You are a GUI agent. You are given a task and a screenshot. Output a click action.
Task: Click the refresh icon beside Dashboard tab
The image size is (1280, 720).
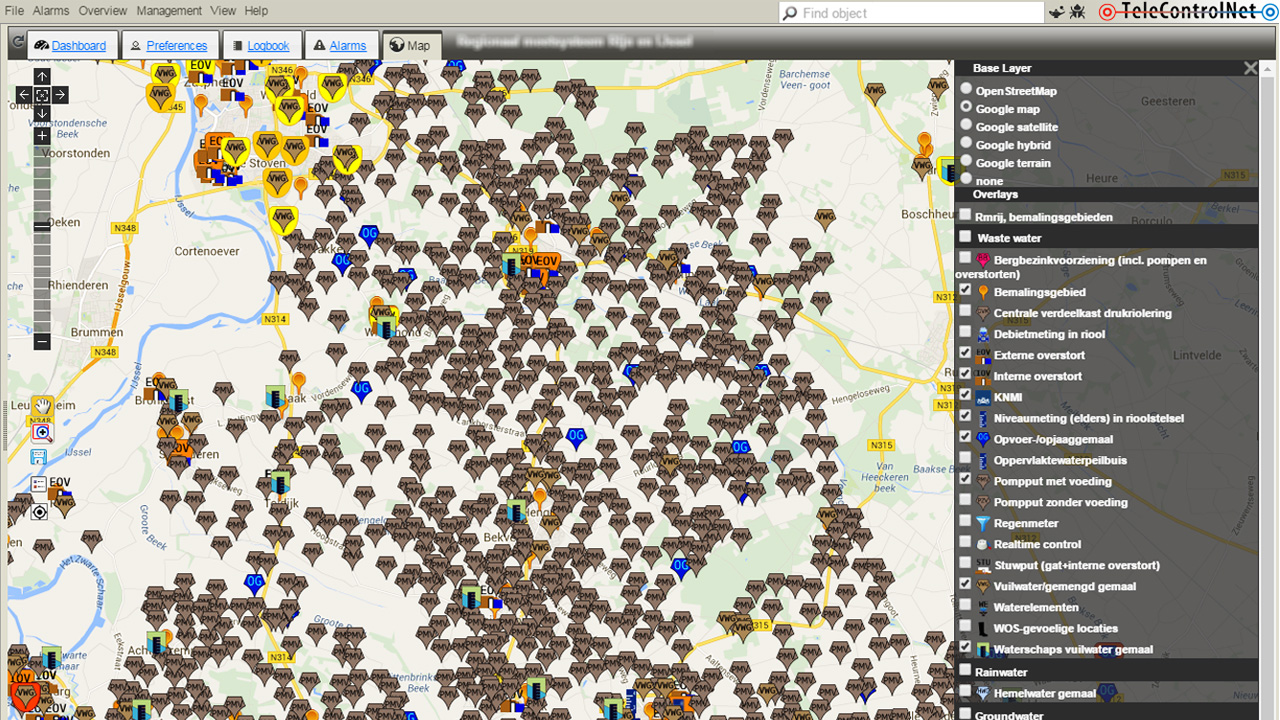17,42
